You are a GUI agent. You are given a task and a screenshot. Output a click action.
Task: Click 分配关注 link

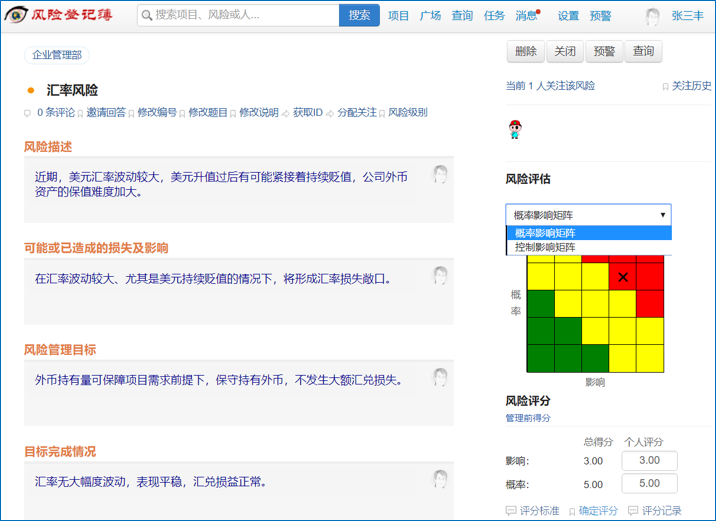[357, 112]
